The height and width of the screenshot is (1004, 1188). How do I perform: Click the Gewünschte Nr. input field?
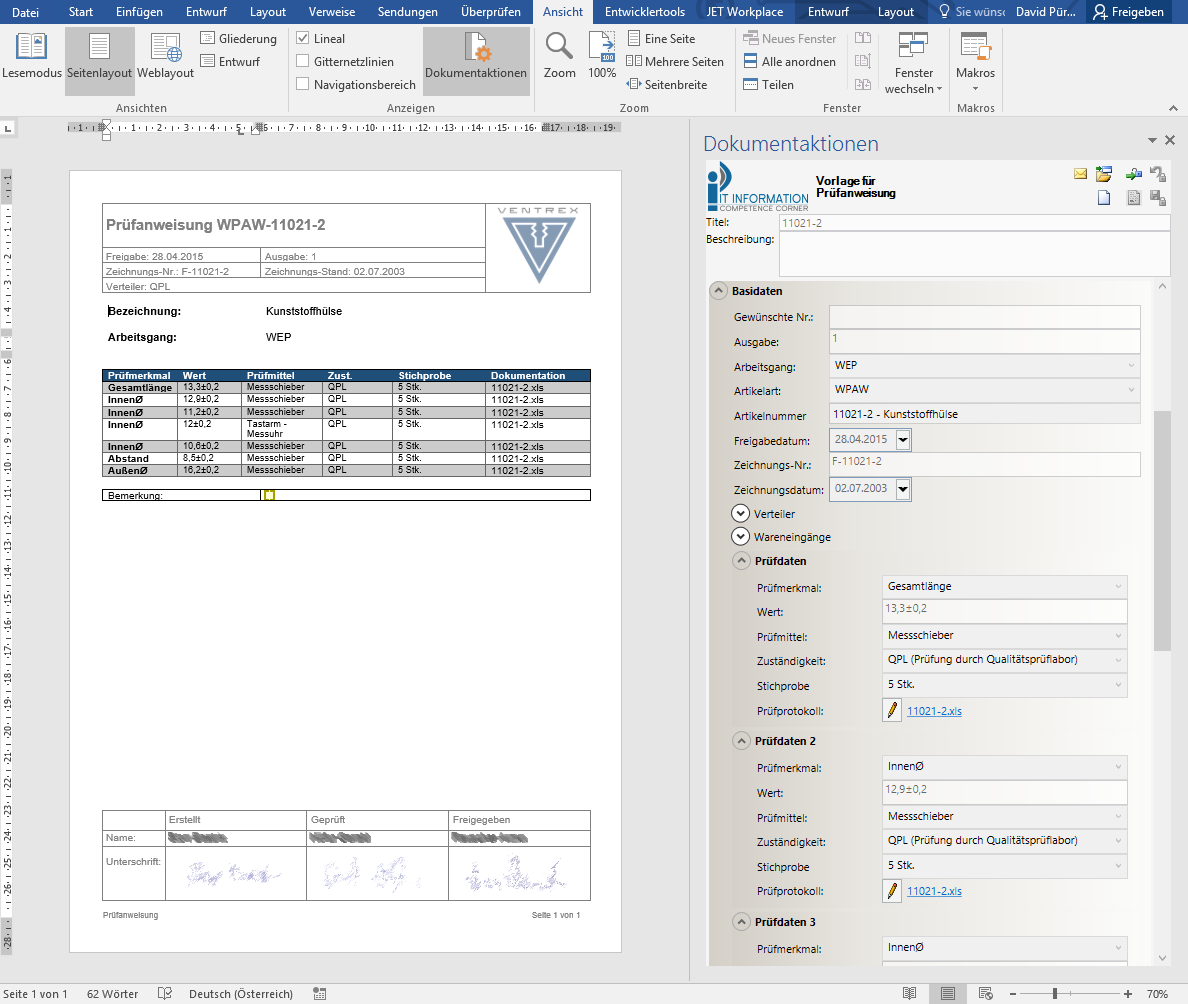[984, 317]
